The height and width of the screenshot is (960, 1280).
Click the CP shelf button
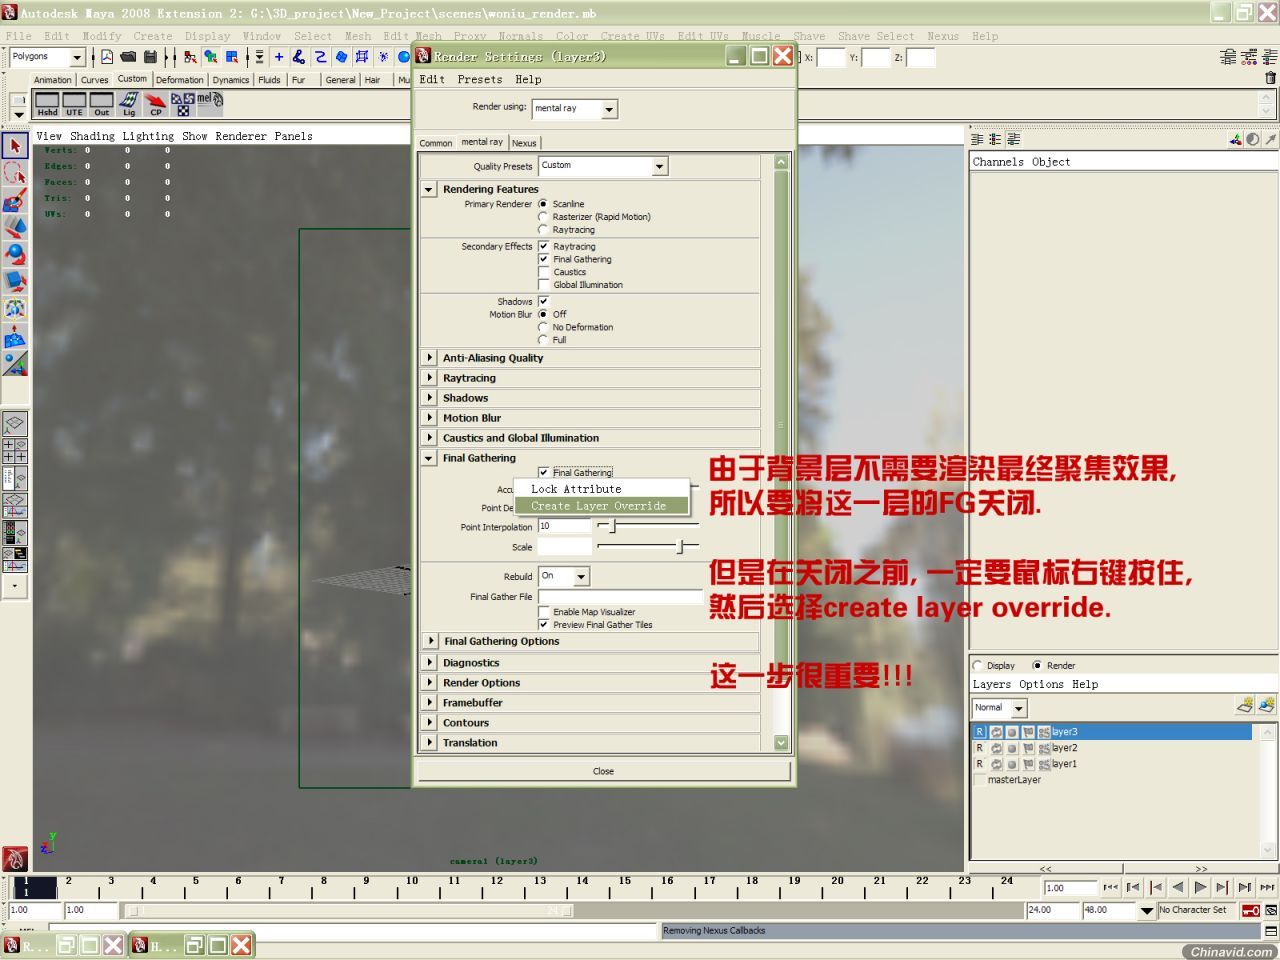(x=155, y=103)
